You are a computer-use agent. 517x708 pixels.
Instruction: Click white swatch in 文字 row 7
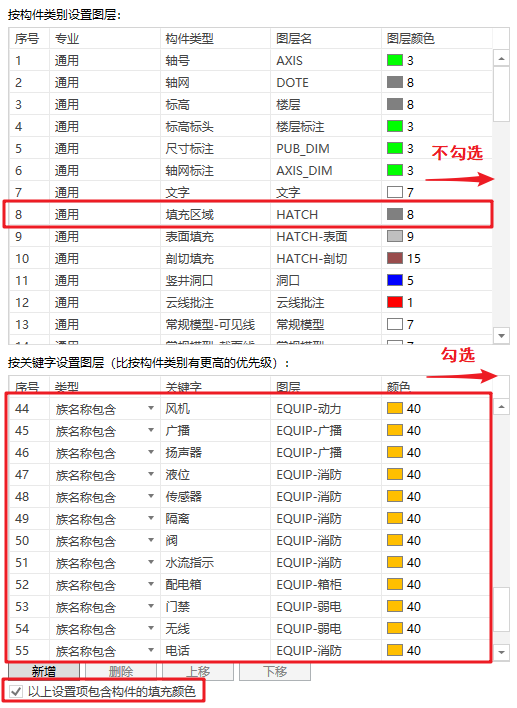click(x=395, y=192)
